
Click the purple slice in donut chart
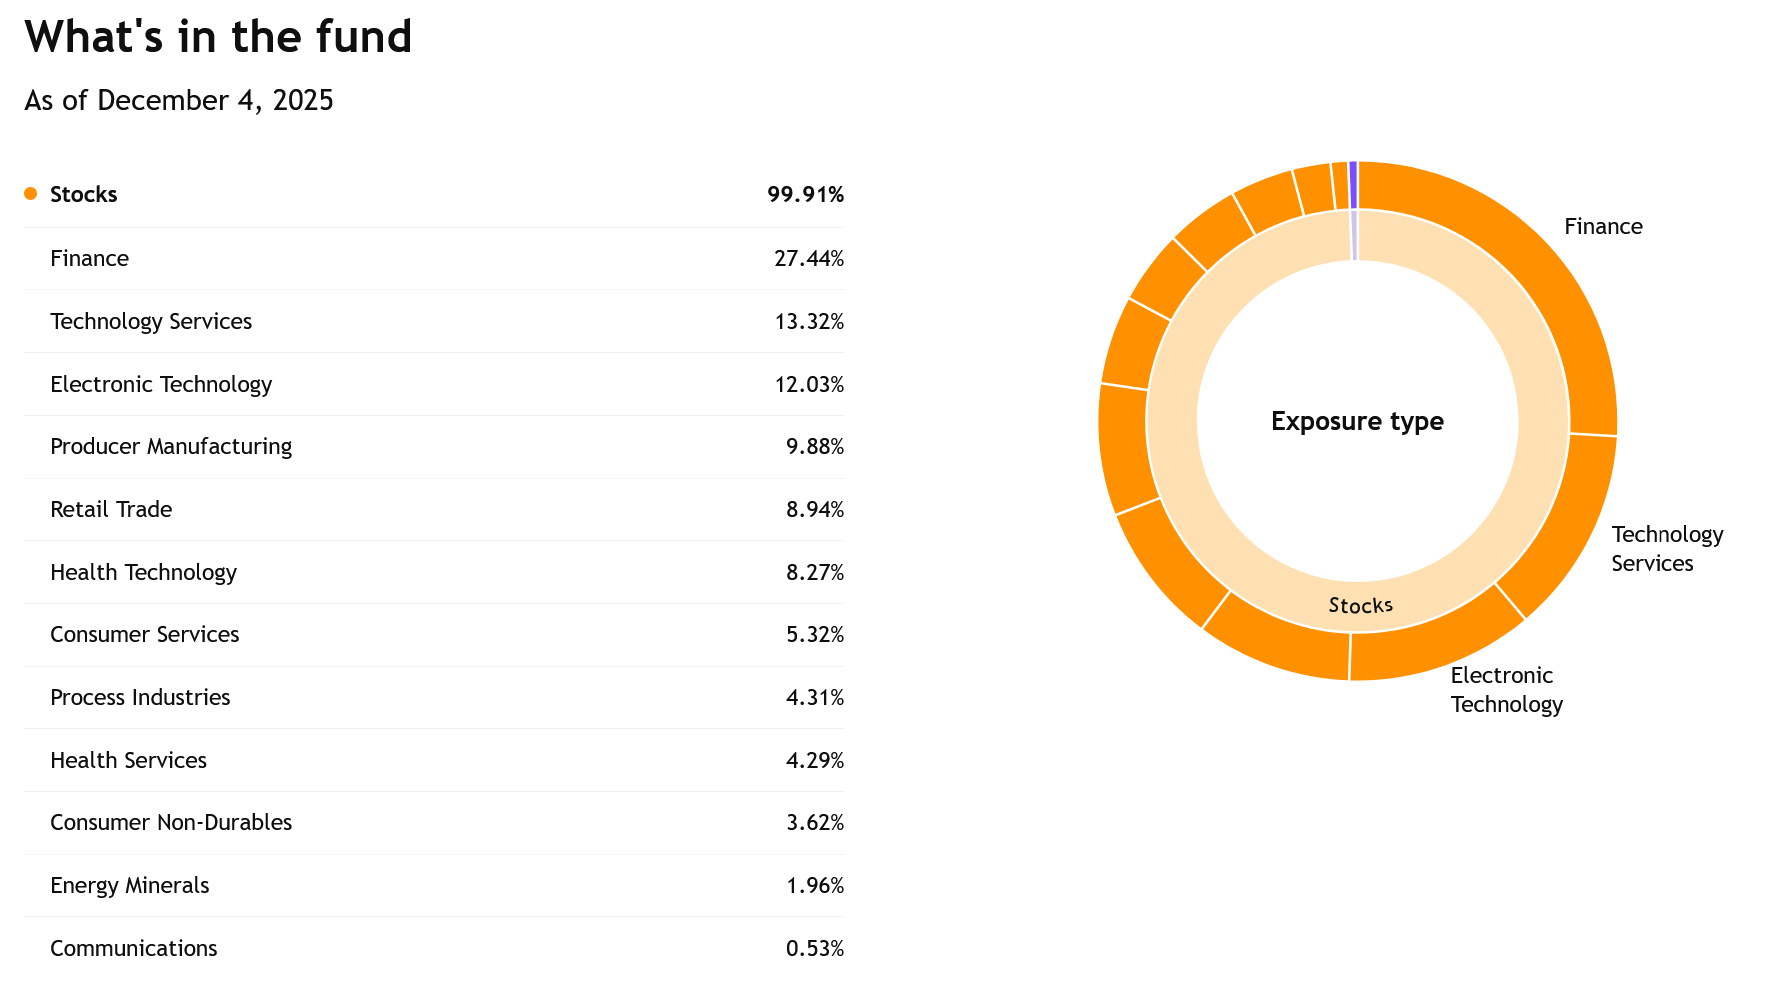click(x=1353, y=172)
